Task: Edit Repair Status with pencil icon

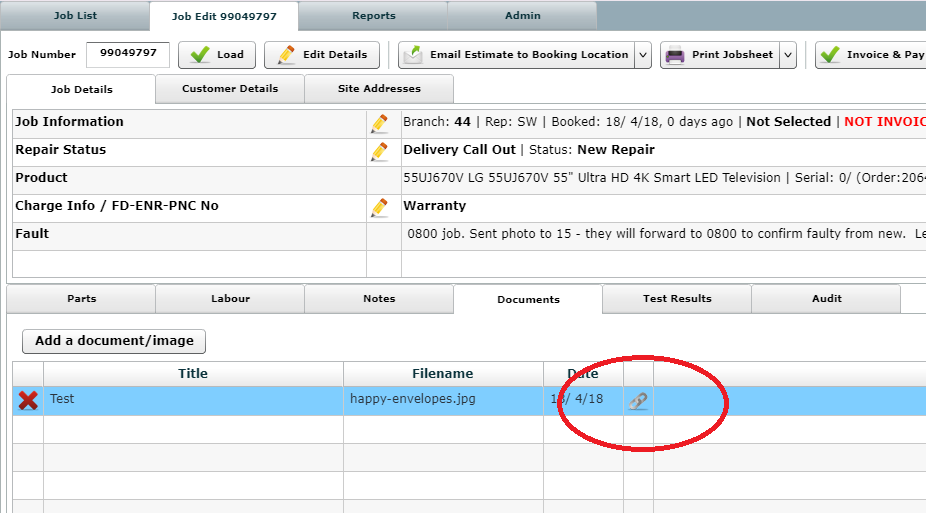Action: point(379,152)
